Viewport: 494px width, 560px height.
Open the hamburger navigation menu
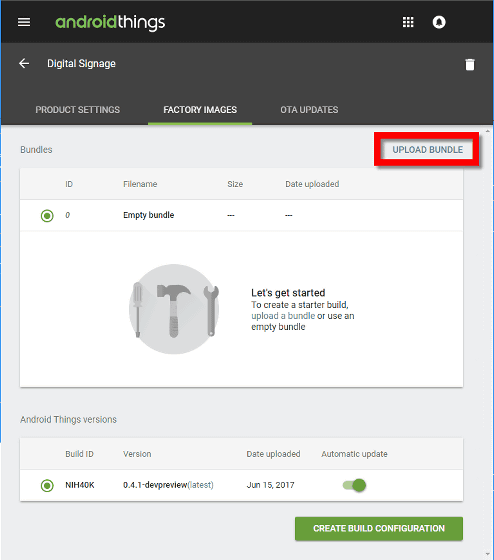point(24,22)
